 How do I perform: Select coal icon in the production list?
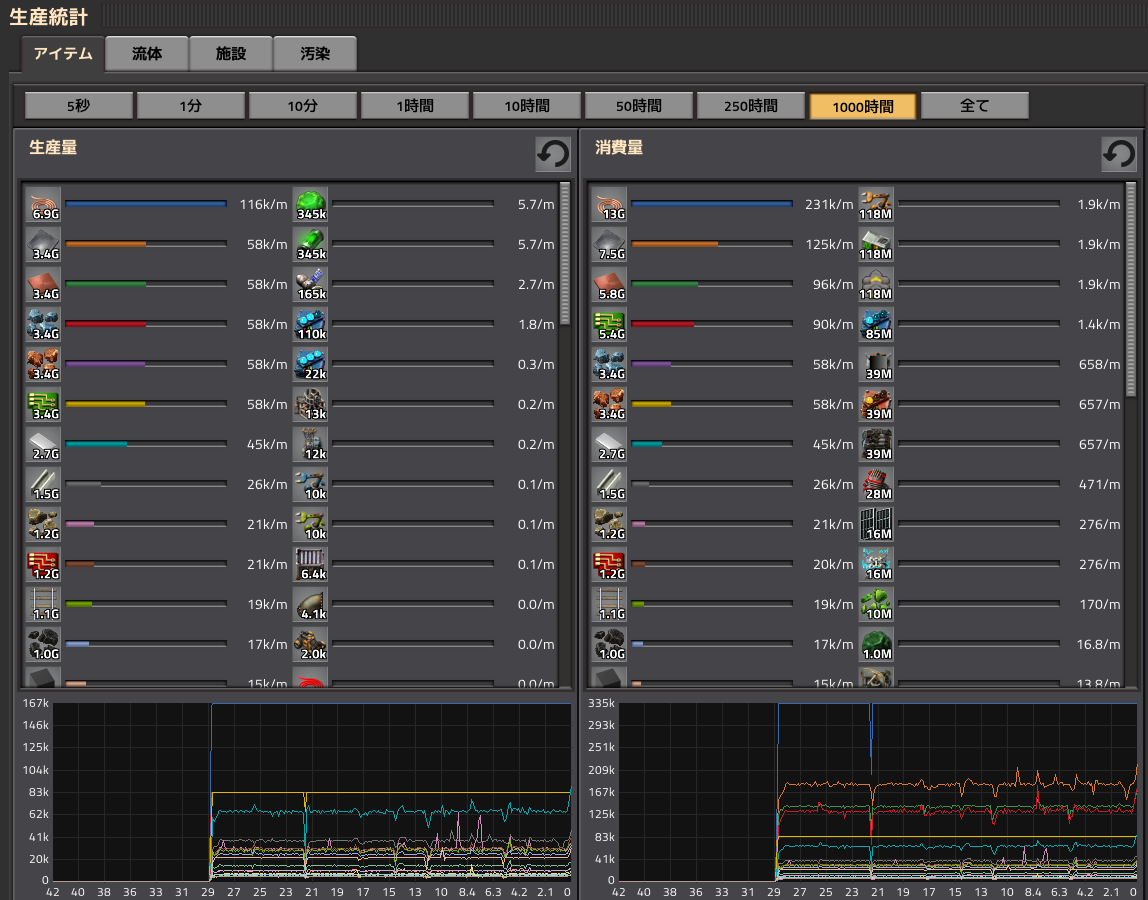pyautogui.click(x=43, y=645)
